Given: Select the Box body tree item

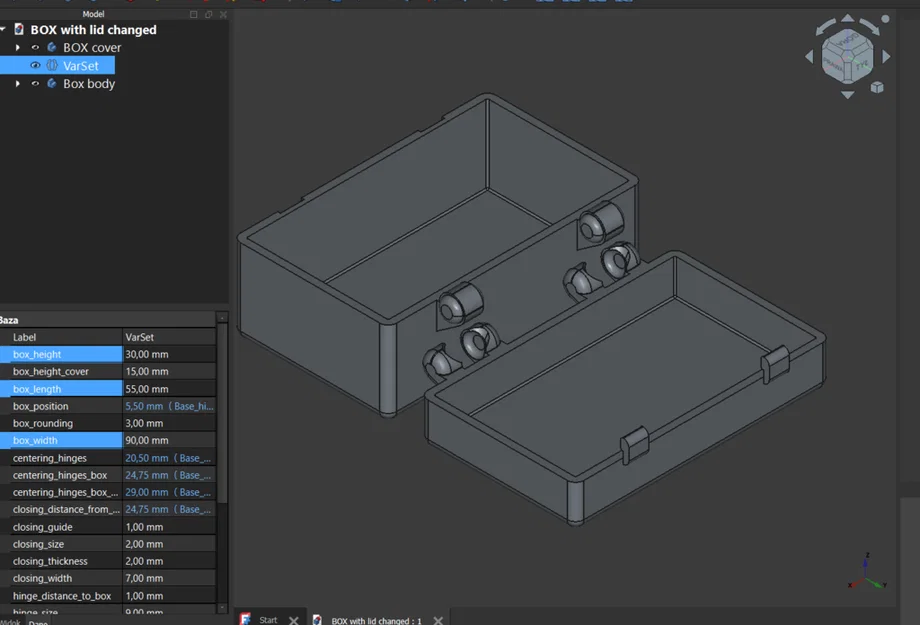Looking at the screenshot, I should tap(89, 83).
